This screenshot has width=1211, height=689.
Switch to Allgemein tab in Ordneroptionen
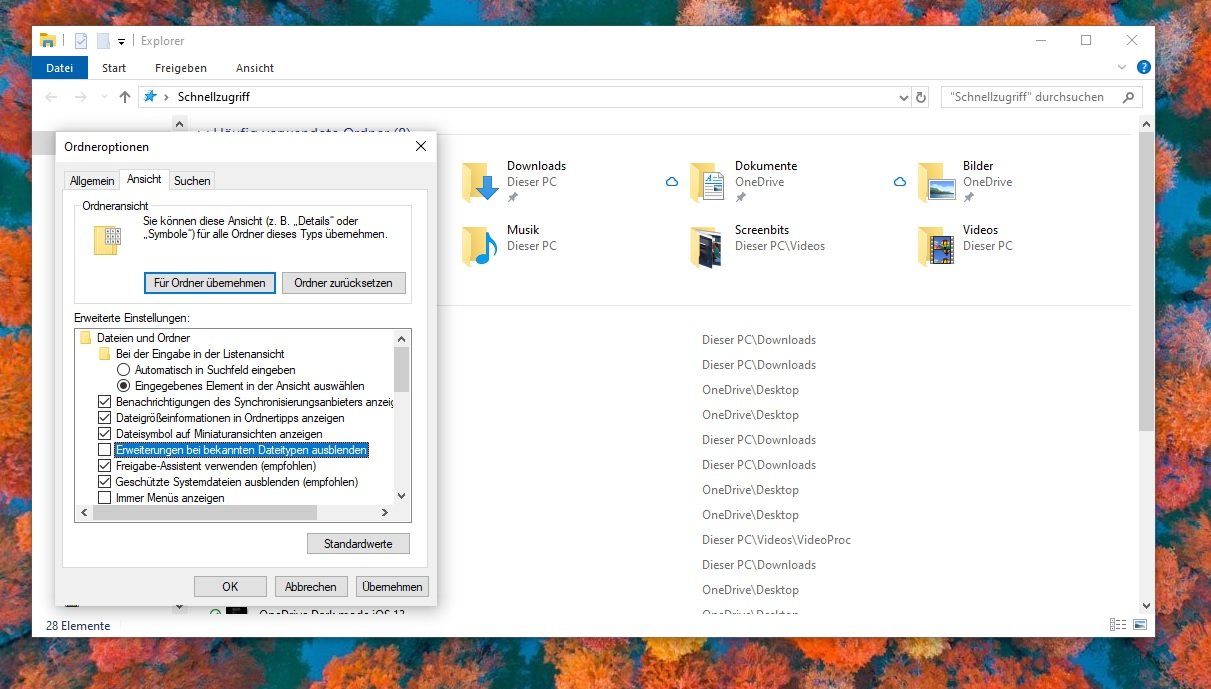(92, 181)
